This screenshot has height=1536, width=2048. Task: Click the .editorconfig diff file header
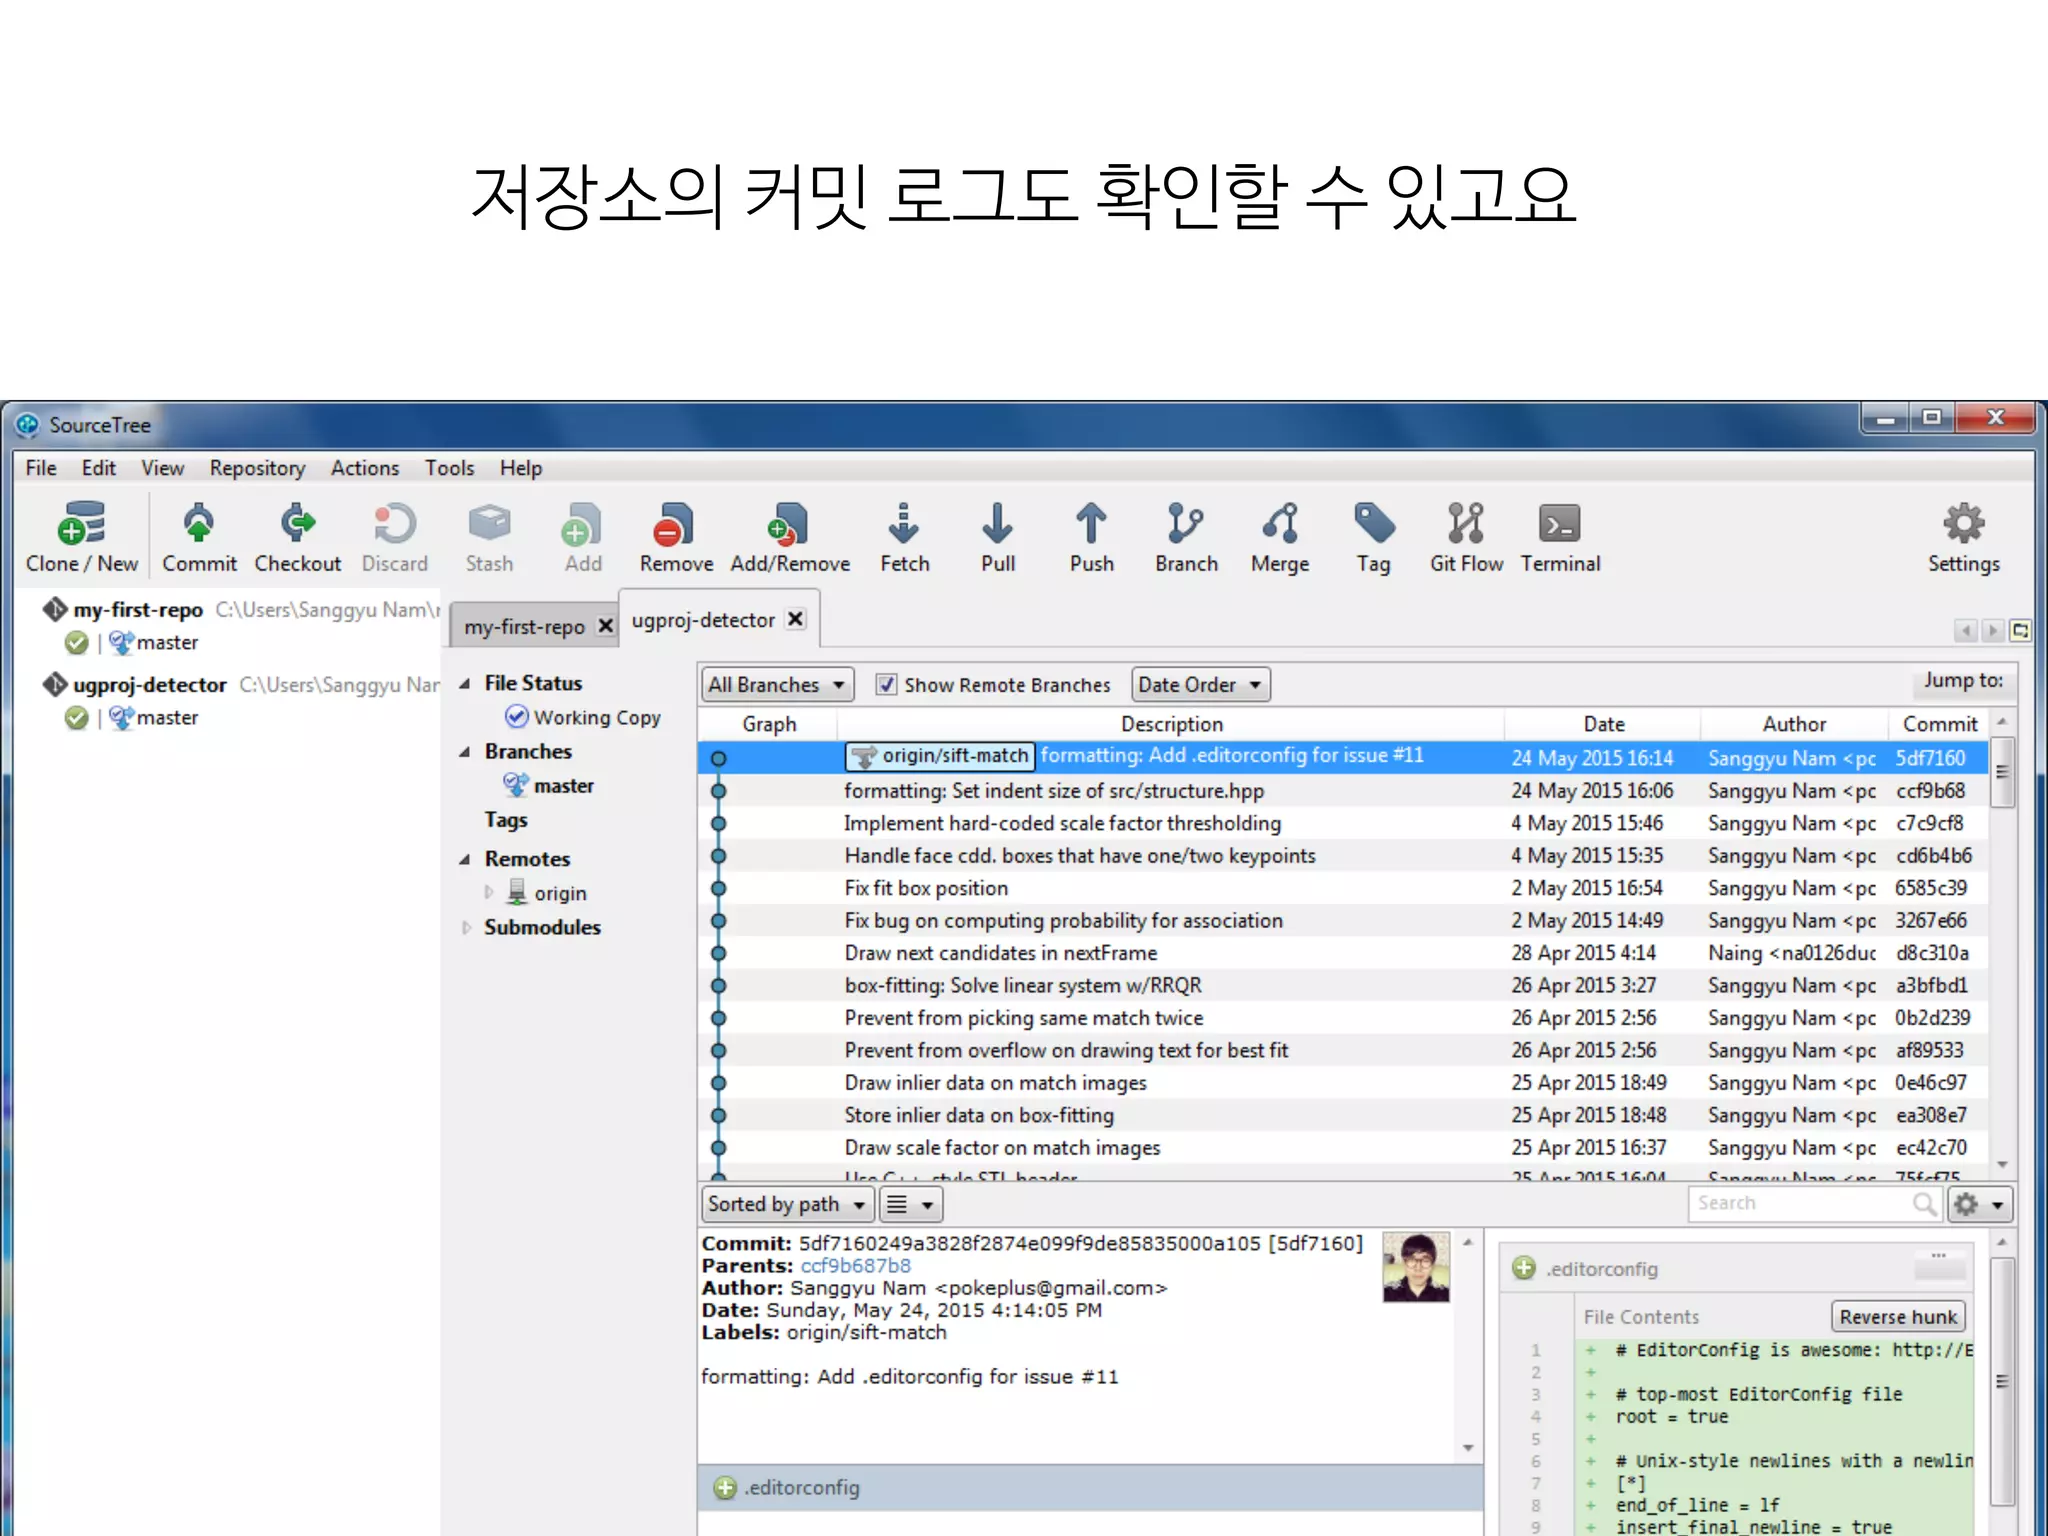point(1738,1269)
